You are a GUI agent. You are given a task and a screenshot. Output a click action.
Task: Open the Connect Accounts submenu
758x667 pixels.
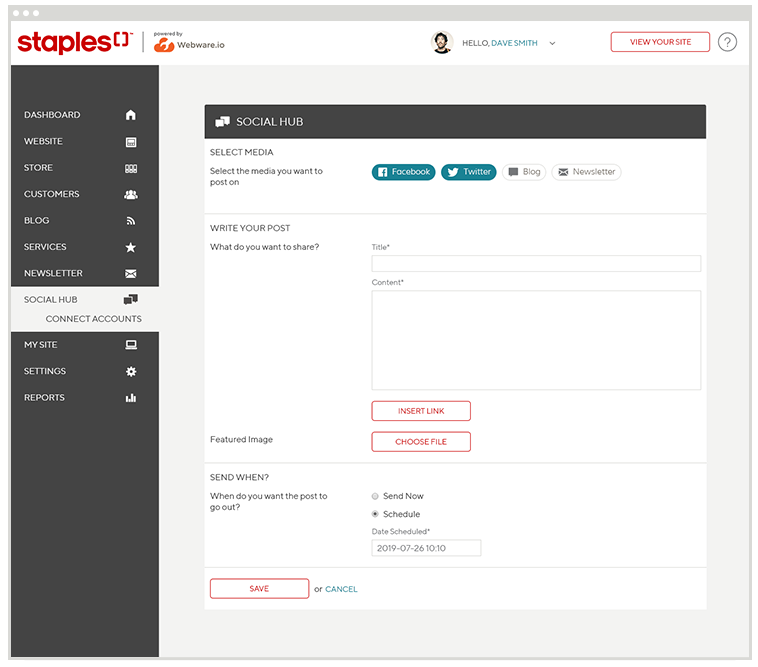click(94, 319)
